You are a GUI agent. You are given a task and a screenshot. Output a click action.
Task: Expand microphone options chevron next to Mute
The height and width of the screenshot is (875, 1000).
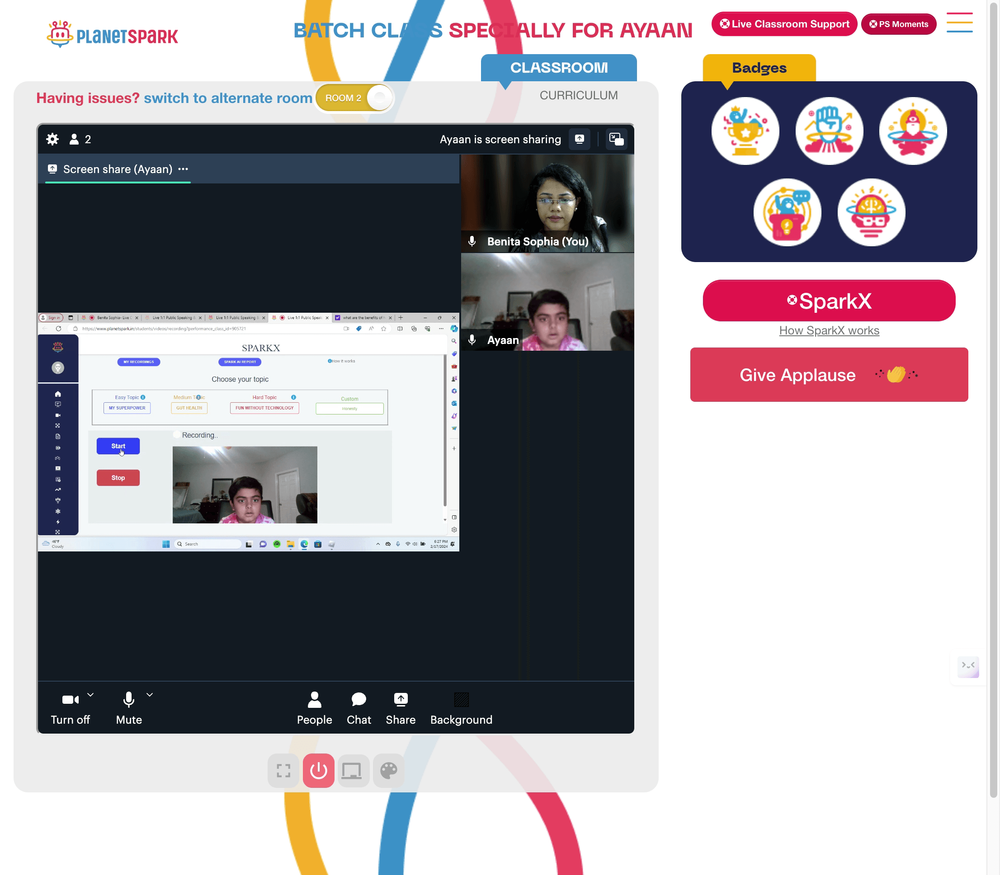tap(149, 695)
